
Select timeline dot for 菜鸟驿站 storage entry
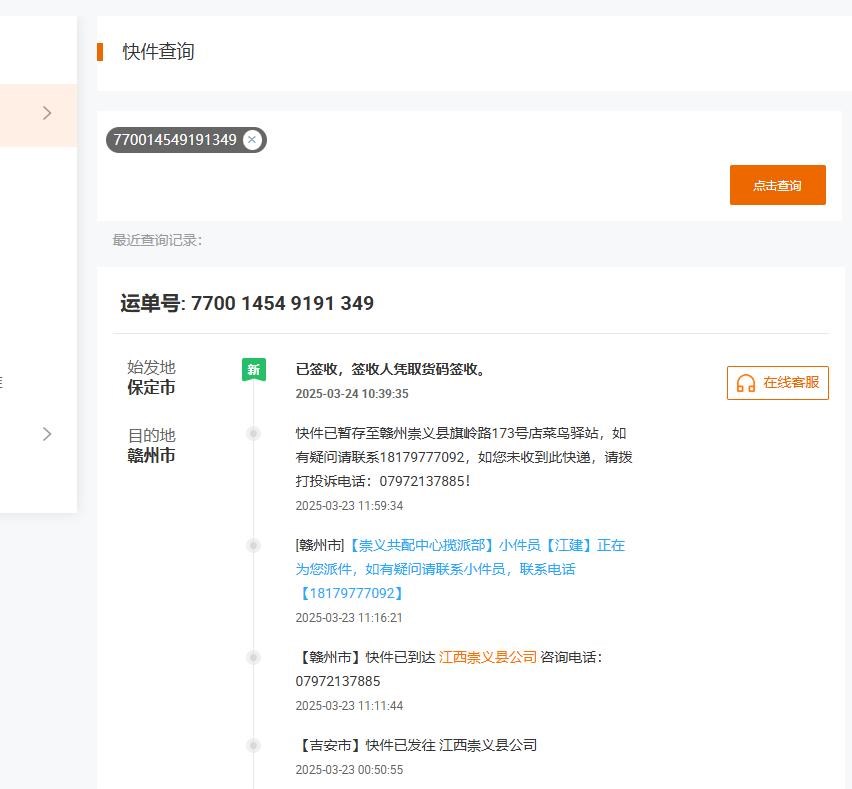click(x=253, y=433)
